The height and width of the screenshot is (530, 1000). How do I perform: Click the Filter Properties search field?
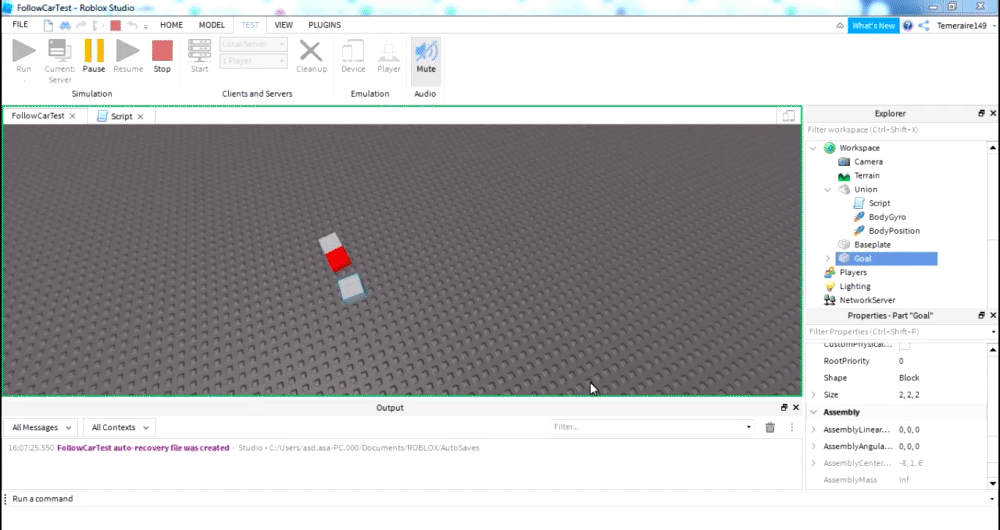898,332
